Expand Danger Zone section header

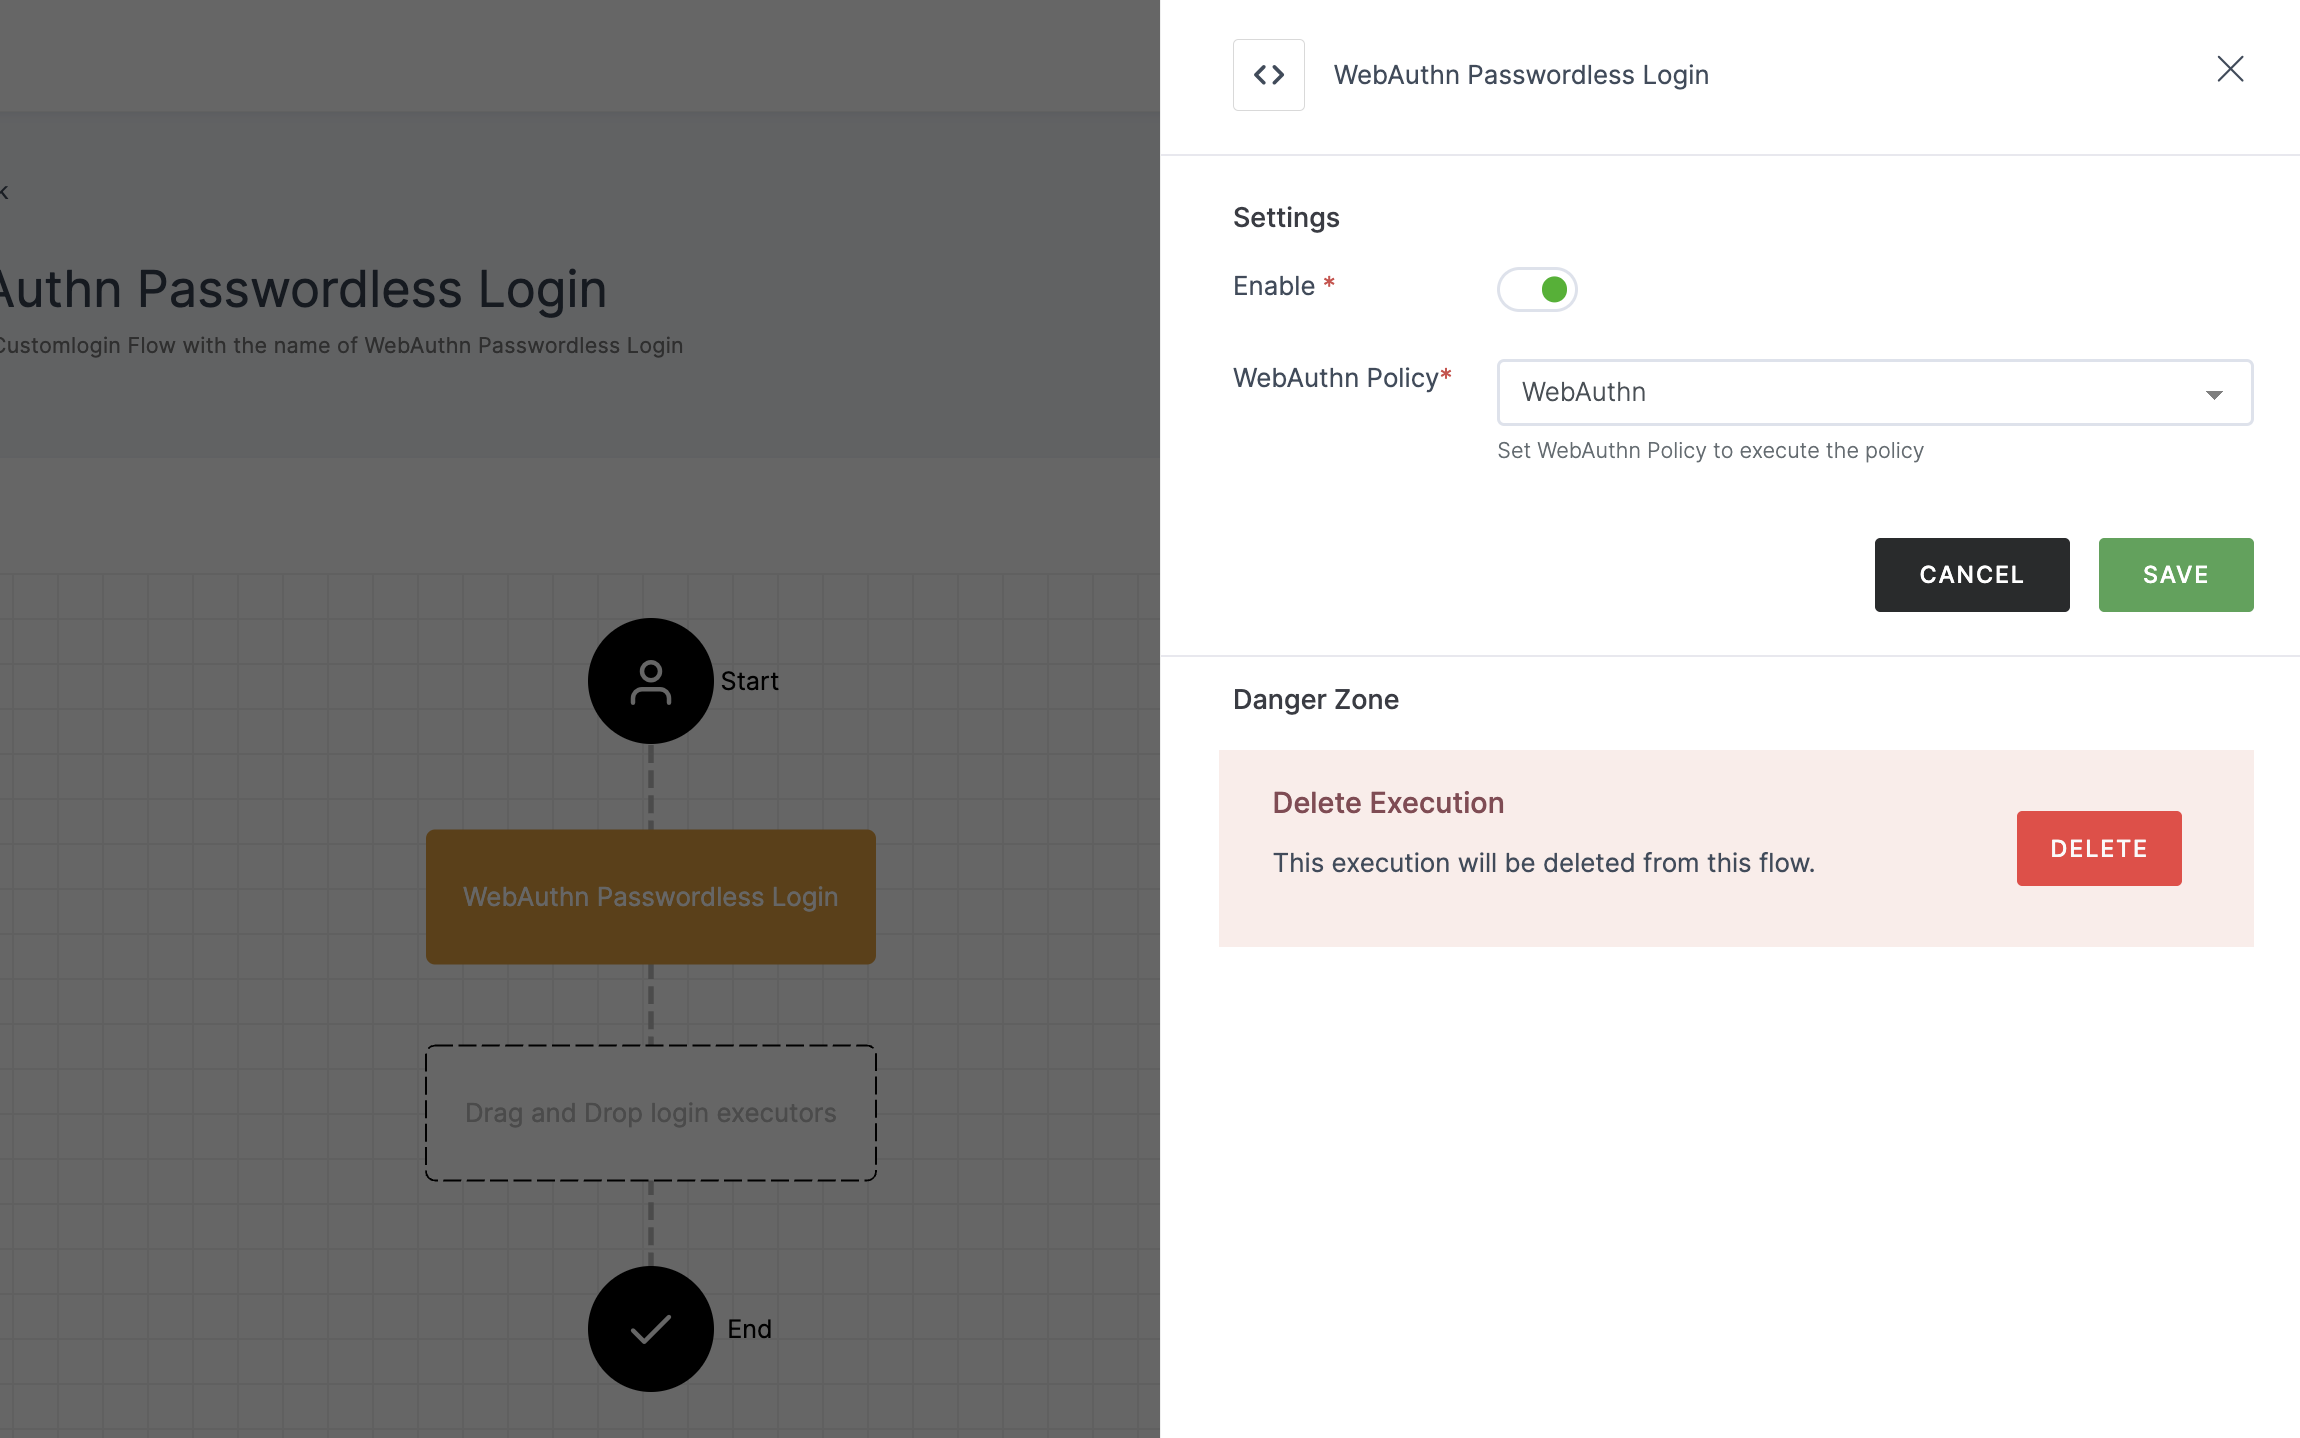tap(1316, 697)
